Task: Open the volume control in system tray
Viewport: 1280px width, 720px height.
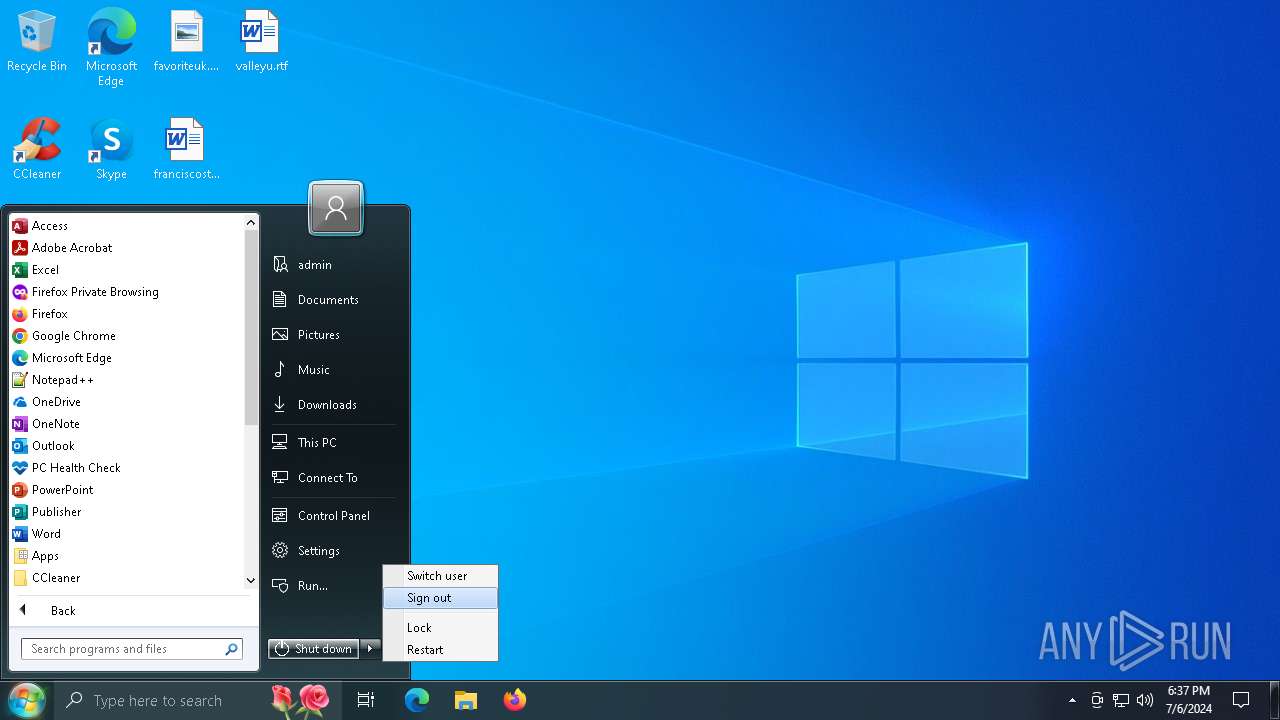Action: [1145, 700]
